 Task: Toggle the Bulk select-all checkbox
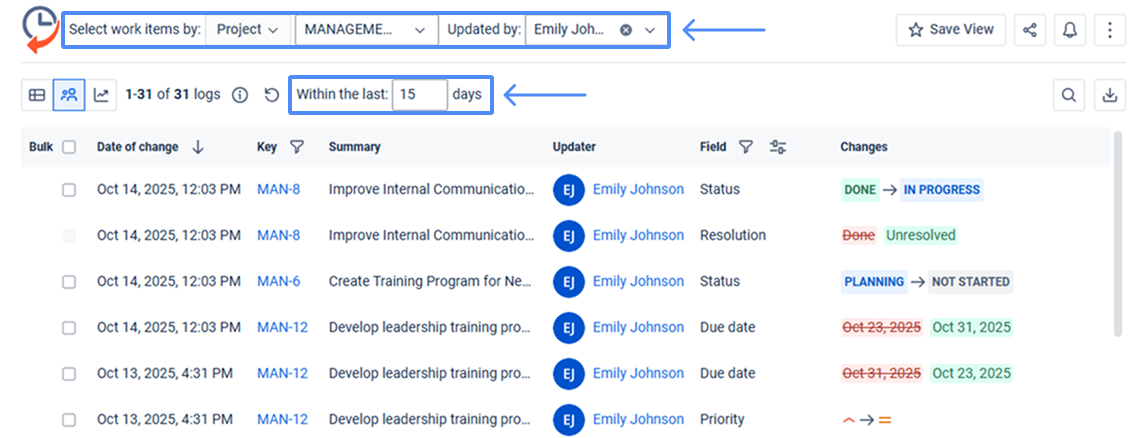(69, 147)
